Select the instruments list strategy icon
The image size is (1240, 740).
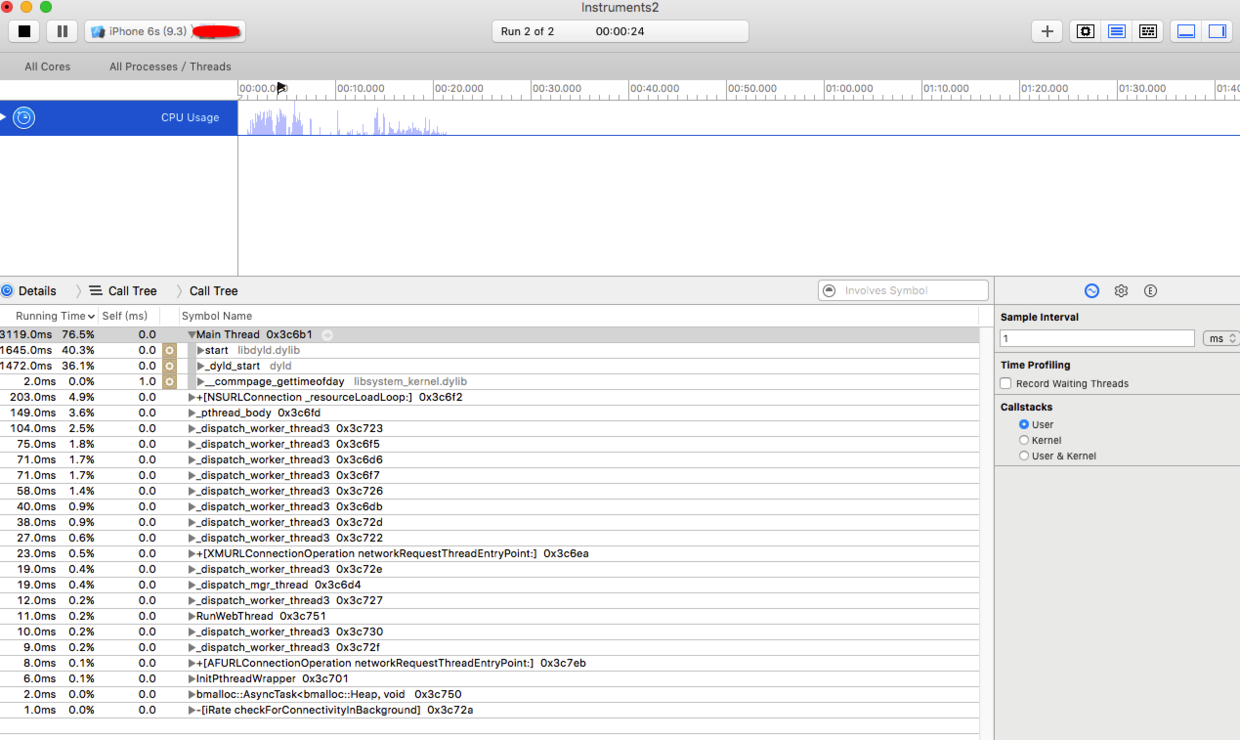pyautogui.click(x=1116, y=31)
